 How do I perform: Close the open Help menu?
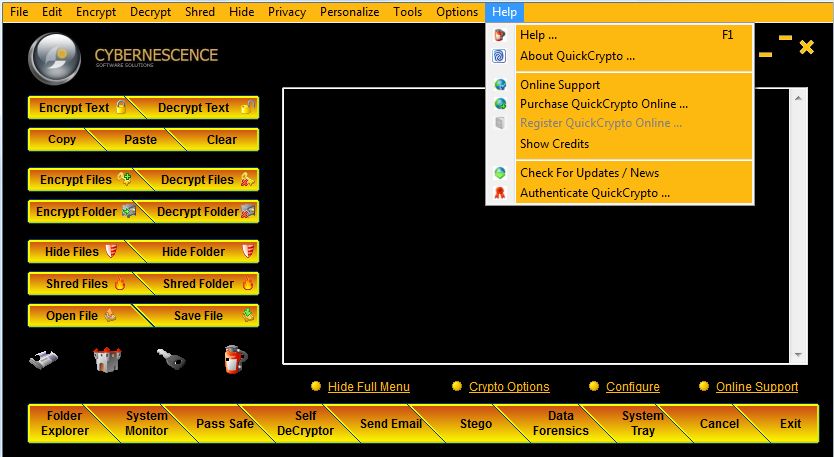[x=504, y=12]
